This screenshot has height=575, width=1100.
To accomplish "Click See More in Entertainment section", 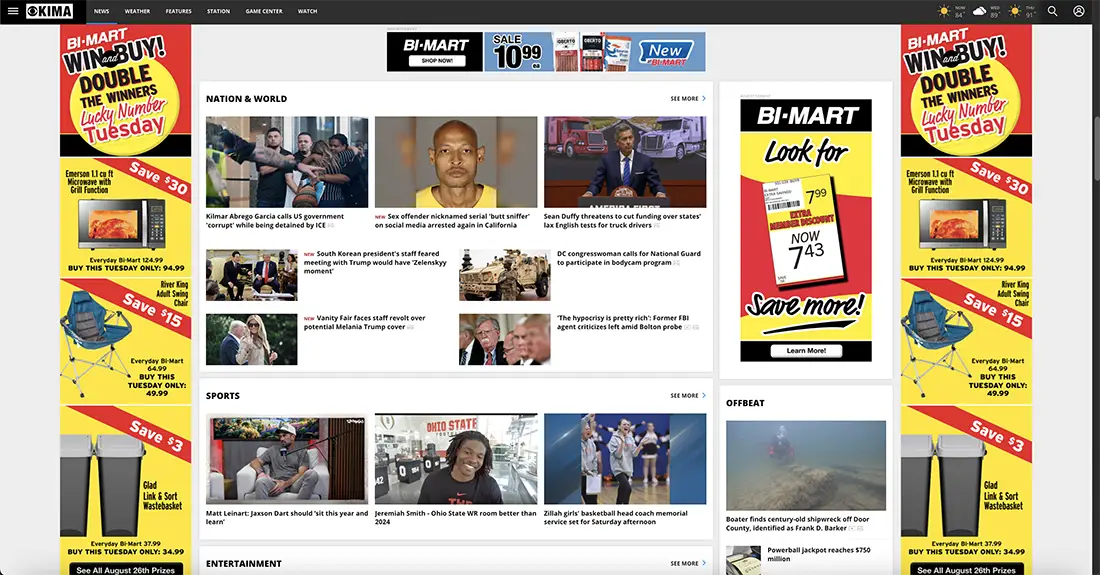I will click(688, 563).
